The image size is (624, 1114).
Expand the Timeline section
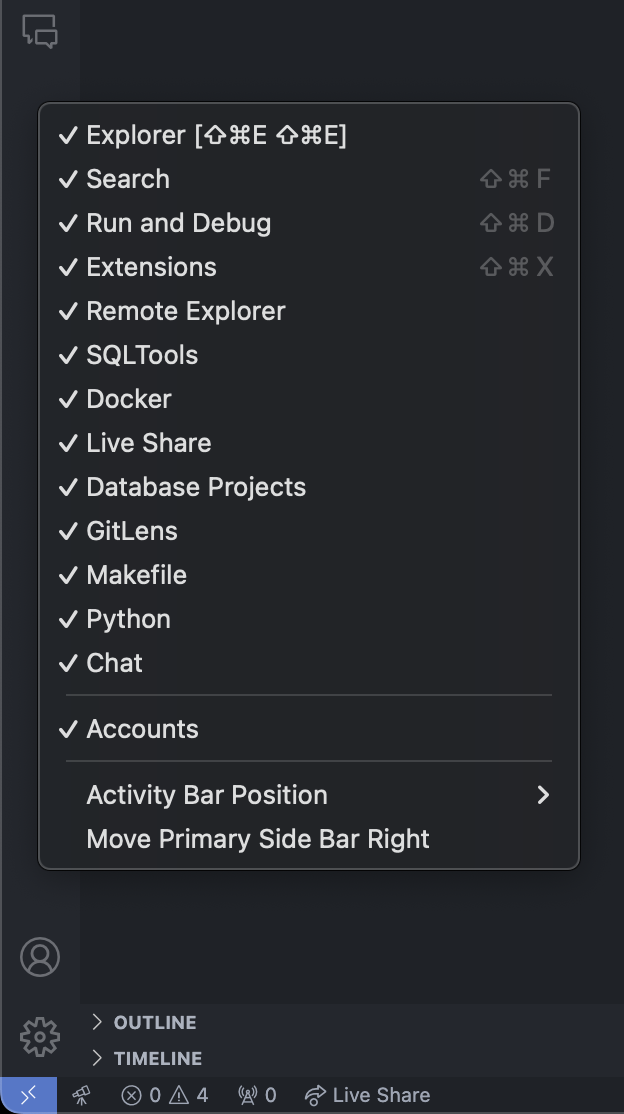pos(158,1058)
